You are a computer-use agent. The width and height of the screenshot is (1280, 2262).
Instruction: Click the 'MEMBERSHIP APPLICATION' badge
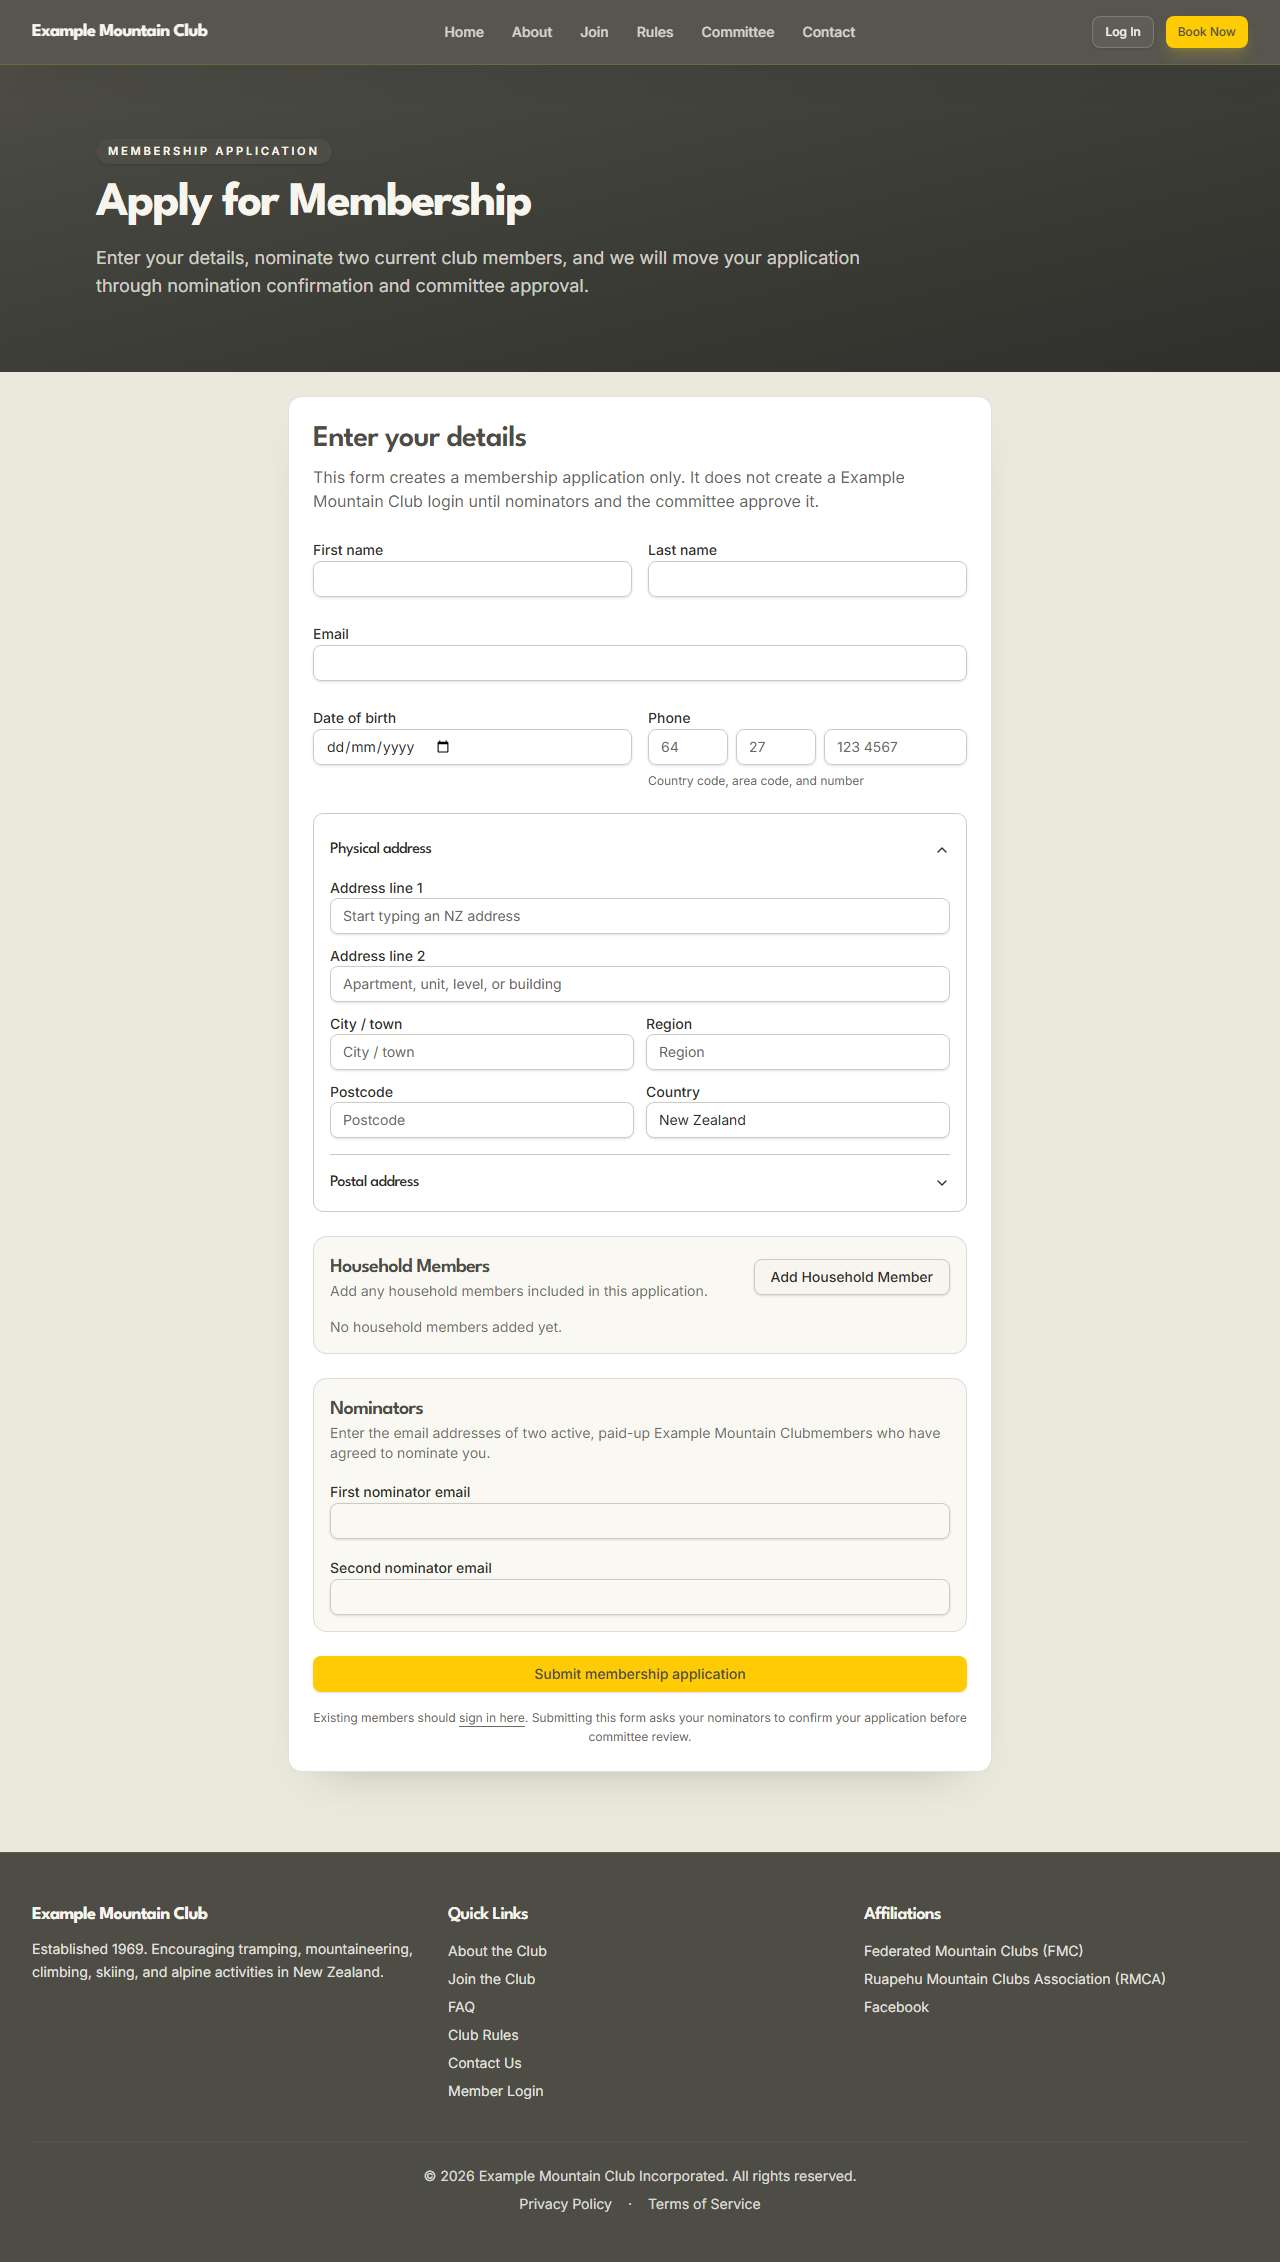pos(213,151)
